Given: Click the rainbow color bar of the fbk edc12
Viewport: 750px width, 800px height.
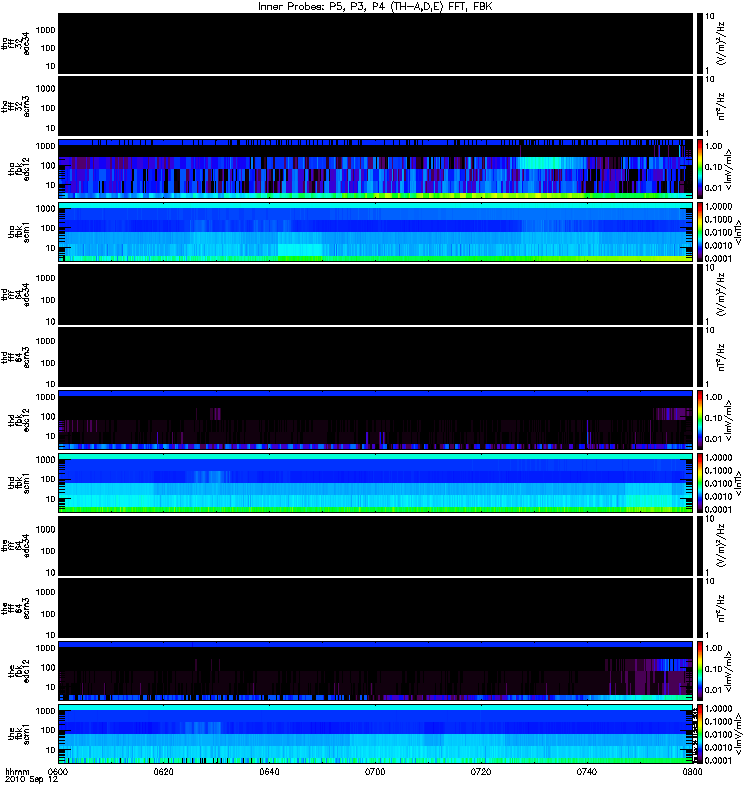Looking at the screenshot, I should (699, 671).
